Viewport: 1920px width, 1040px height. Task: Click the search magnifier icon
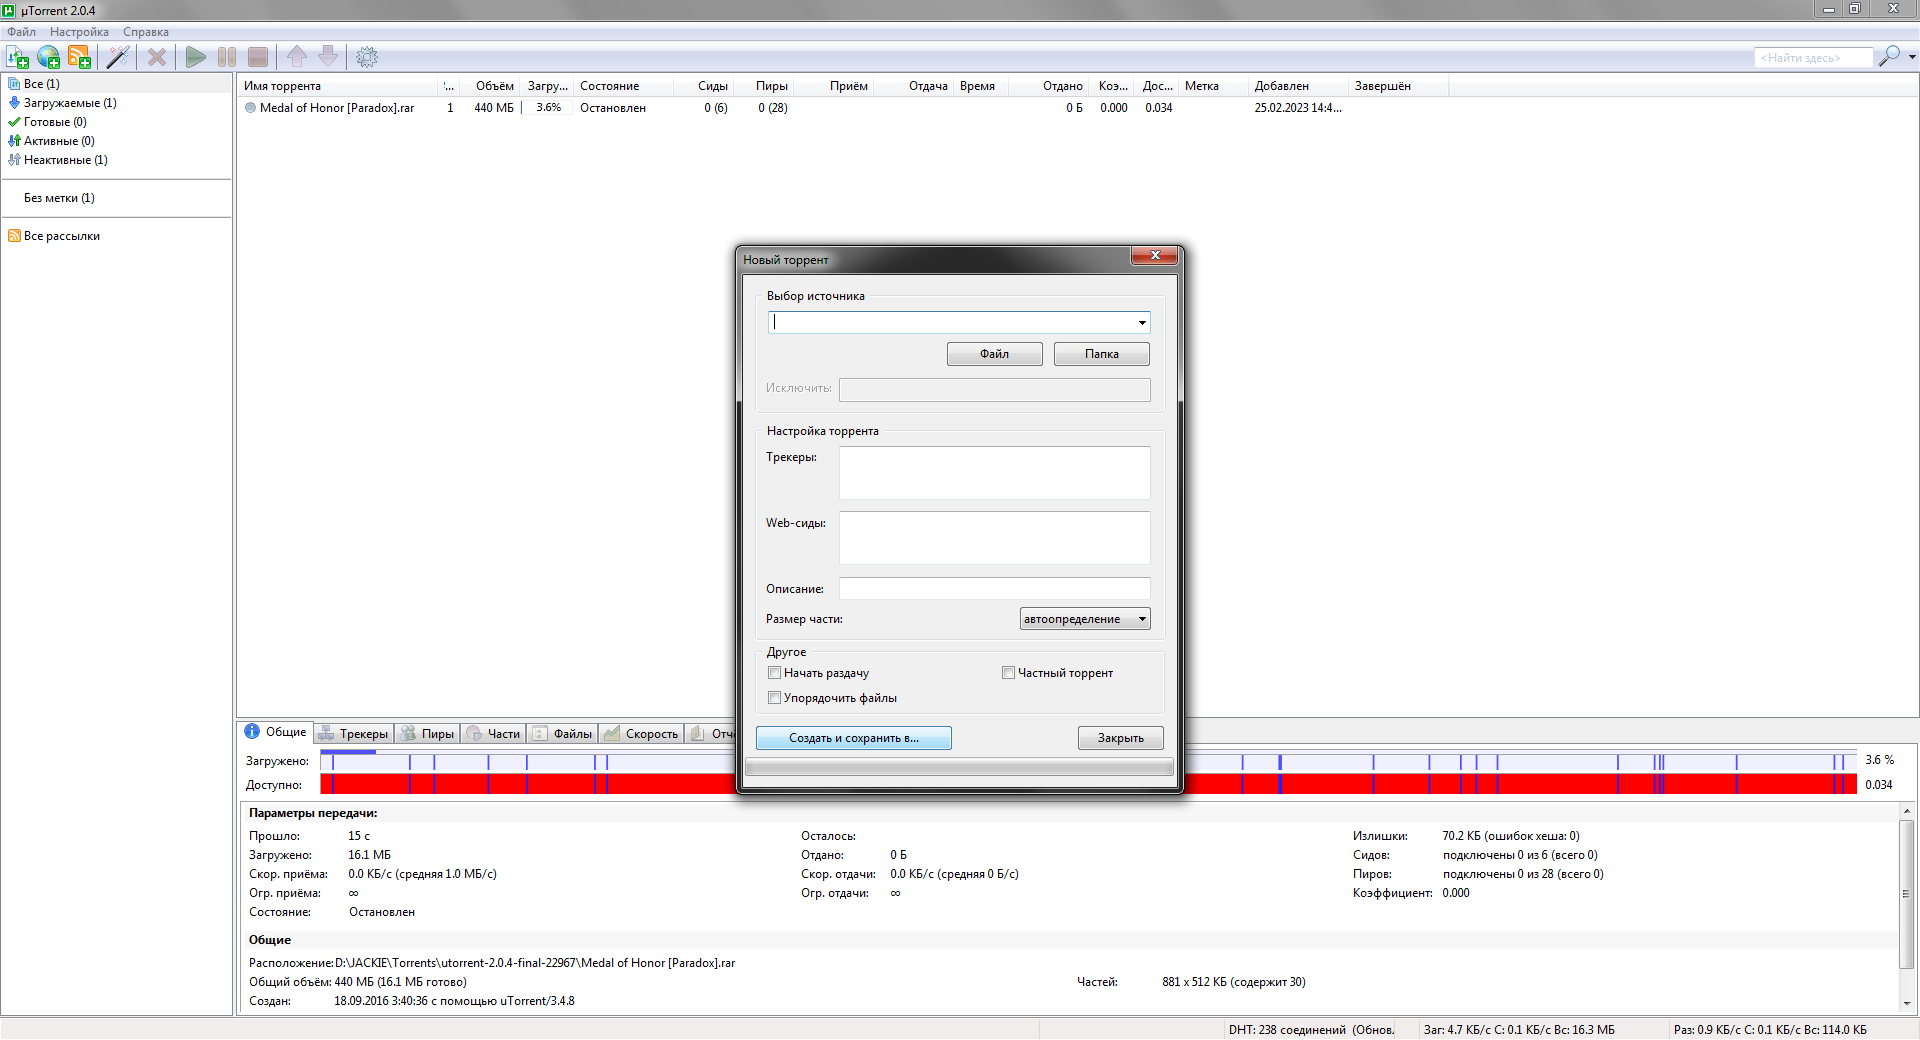click(x=1888, y=57)
